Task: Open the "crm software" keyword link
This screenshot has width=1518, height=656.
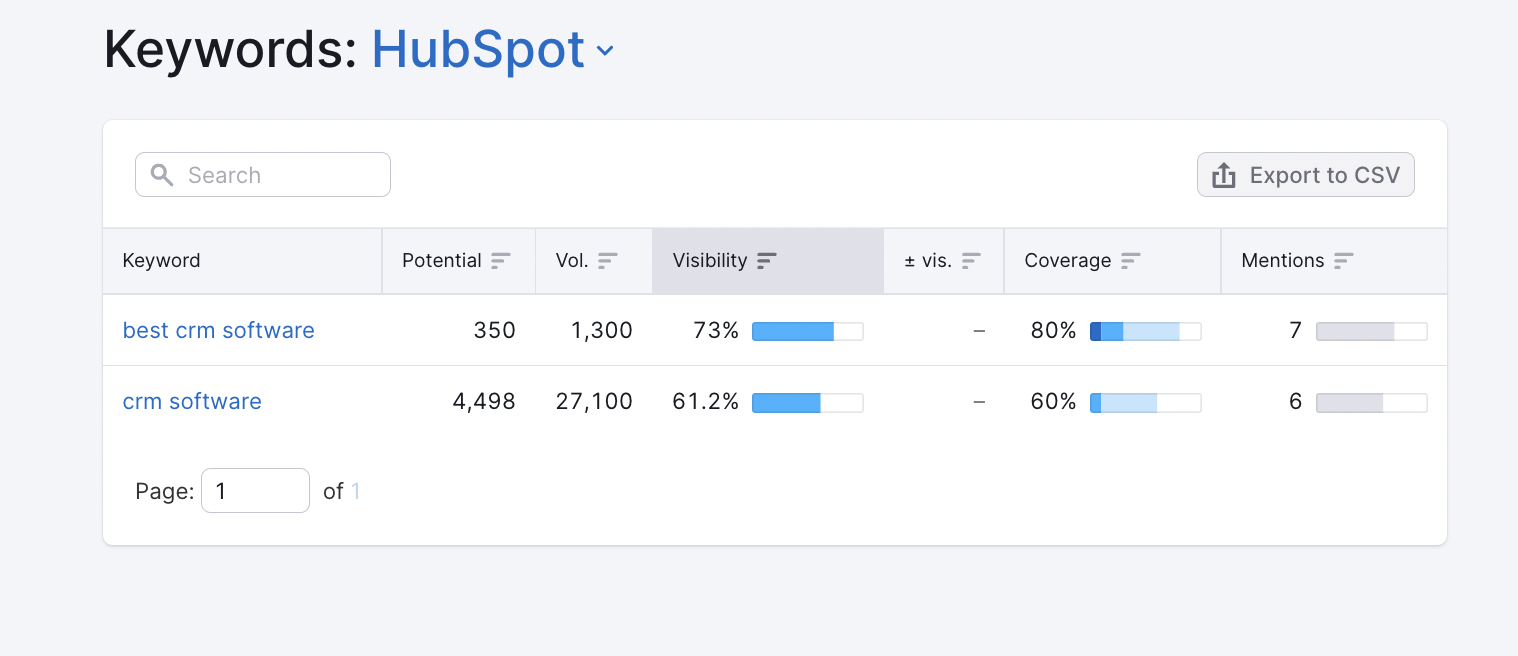Action: tap(192, 401)
